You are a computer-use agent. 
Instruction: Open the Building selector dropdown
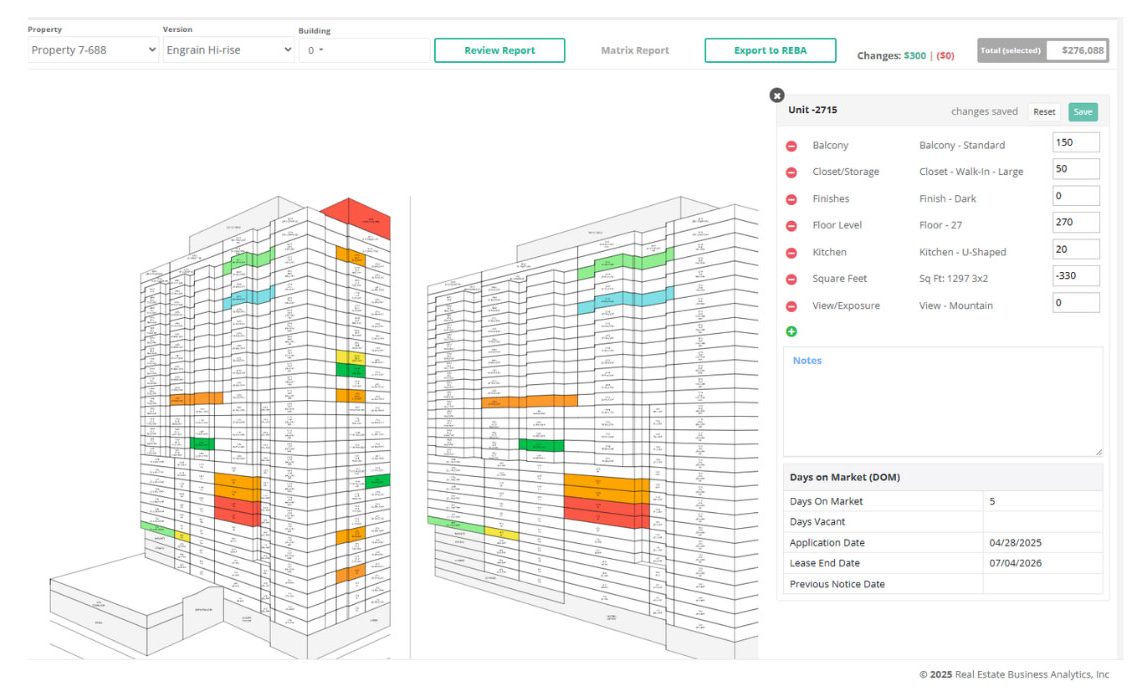pyautogui.click(x=364, y=50)
